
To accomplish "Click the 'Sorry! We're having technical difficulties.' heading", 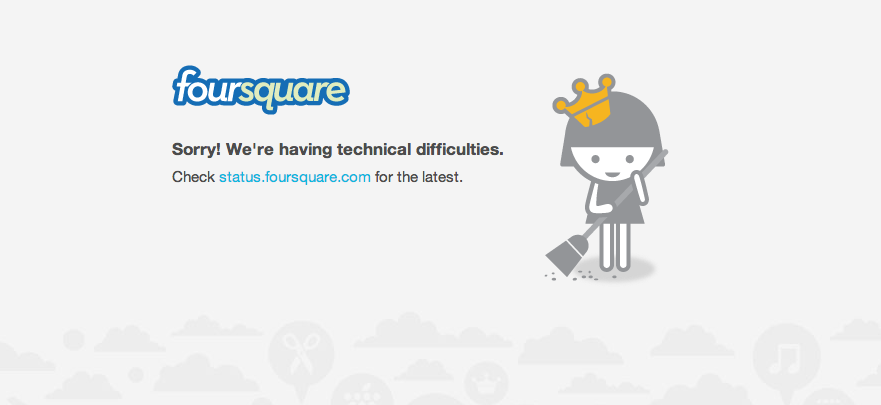I will click(338, 150).
